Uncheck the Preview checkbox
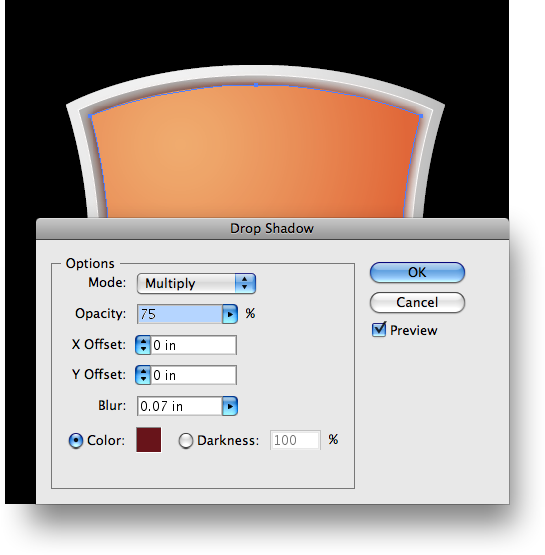The image size is (545, 555). [379, 330]
